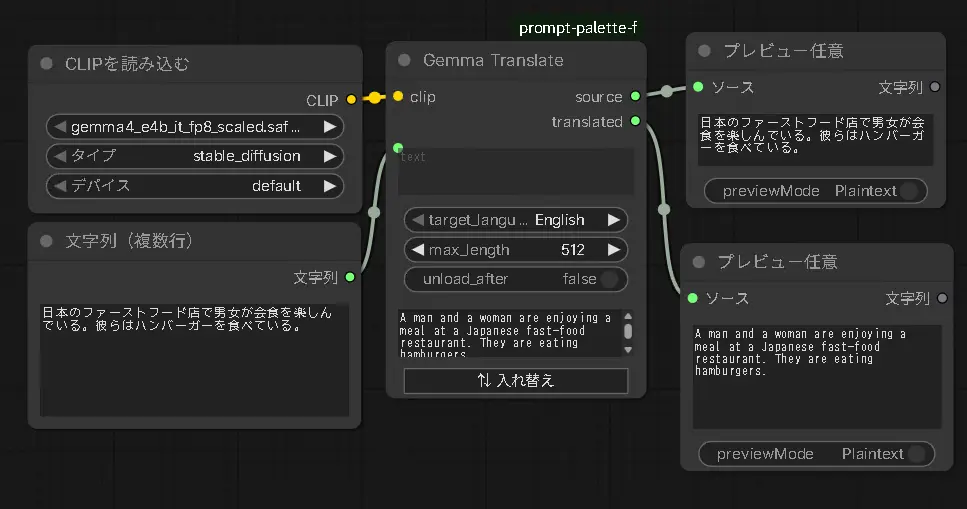Collapse the Gemma Translate node via its dot

[404, 60]
